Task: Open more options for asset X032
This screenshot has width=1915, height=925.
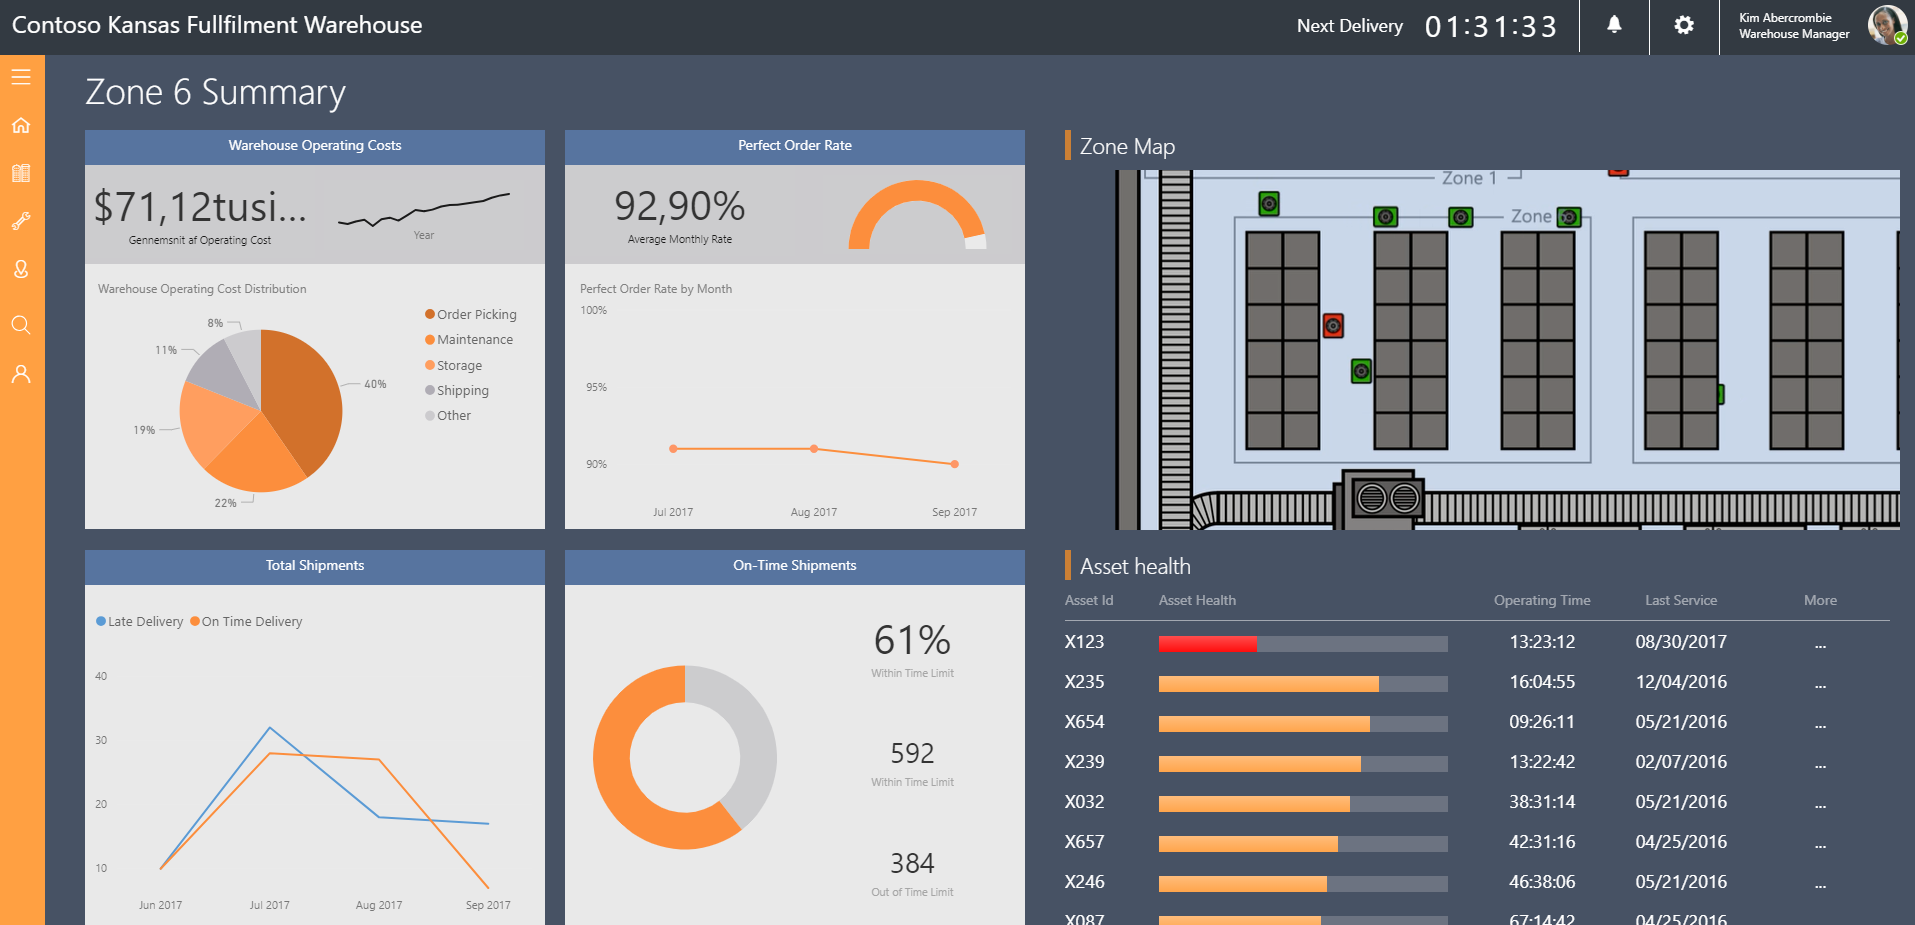Action: [x=1820, y=803]
